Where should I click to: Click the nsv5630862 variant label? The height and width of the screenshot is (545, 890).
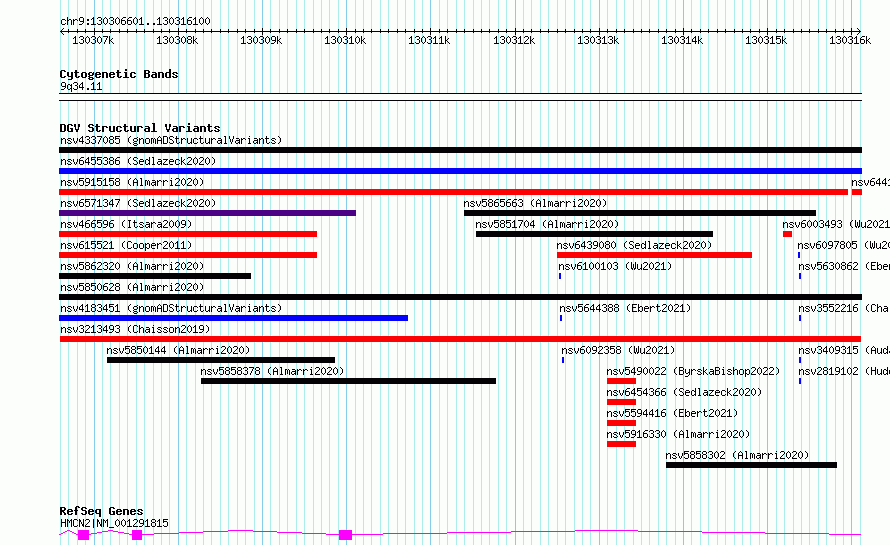(844, 266)
